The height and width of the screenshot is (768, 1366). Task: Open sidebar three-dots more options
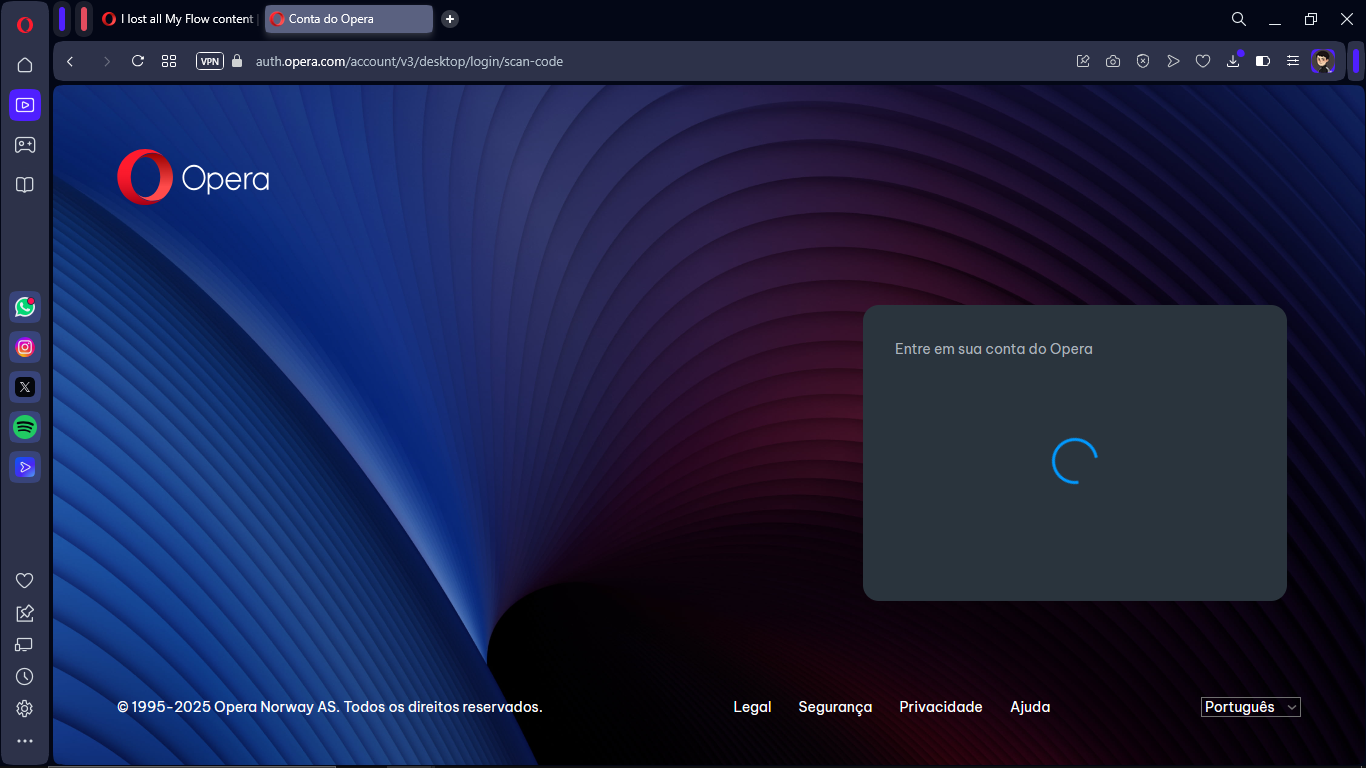pyautogui.click(x=25, y=741)
